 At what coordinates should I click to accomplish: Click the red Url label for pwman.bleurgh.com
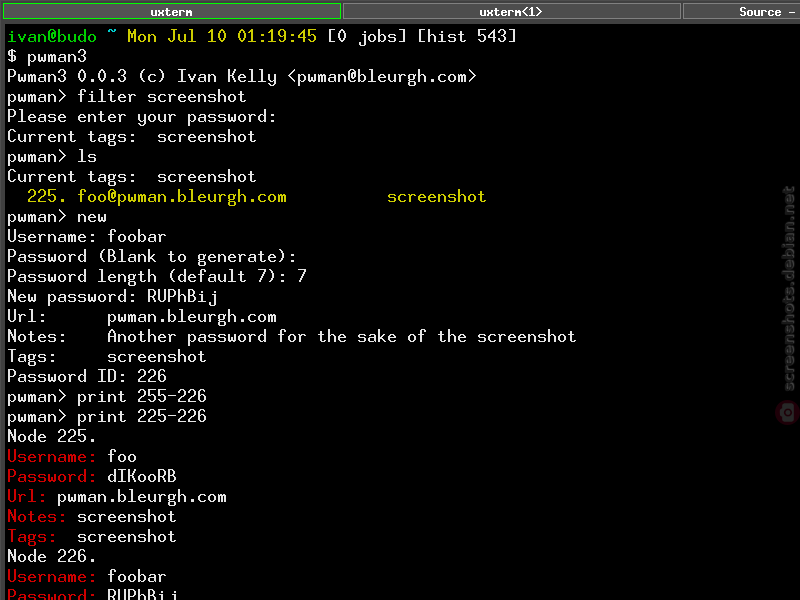coord(27,496)
